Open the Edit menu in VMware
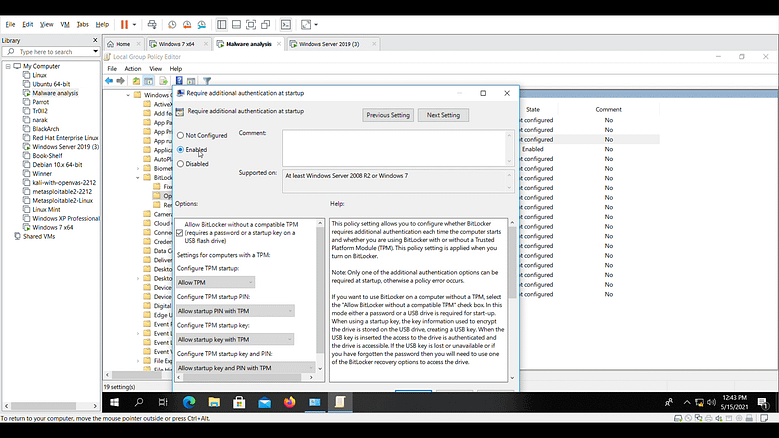The height and width of the screenshot is (438, 779). coord(27,24)
